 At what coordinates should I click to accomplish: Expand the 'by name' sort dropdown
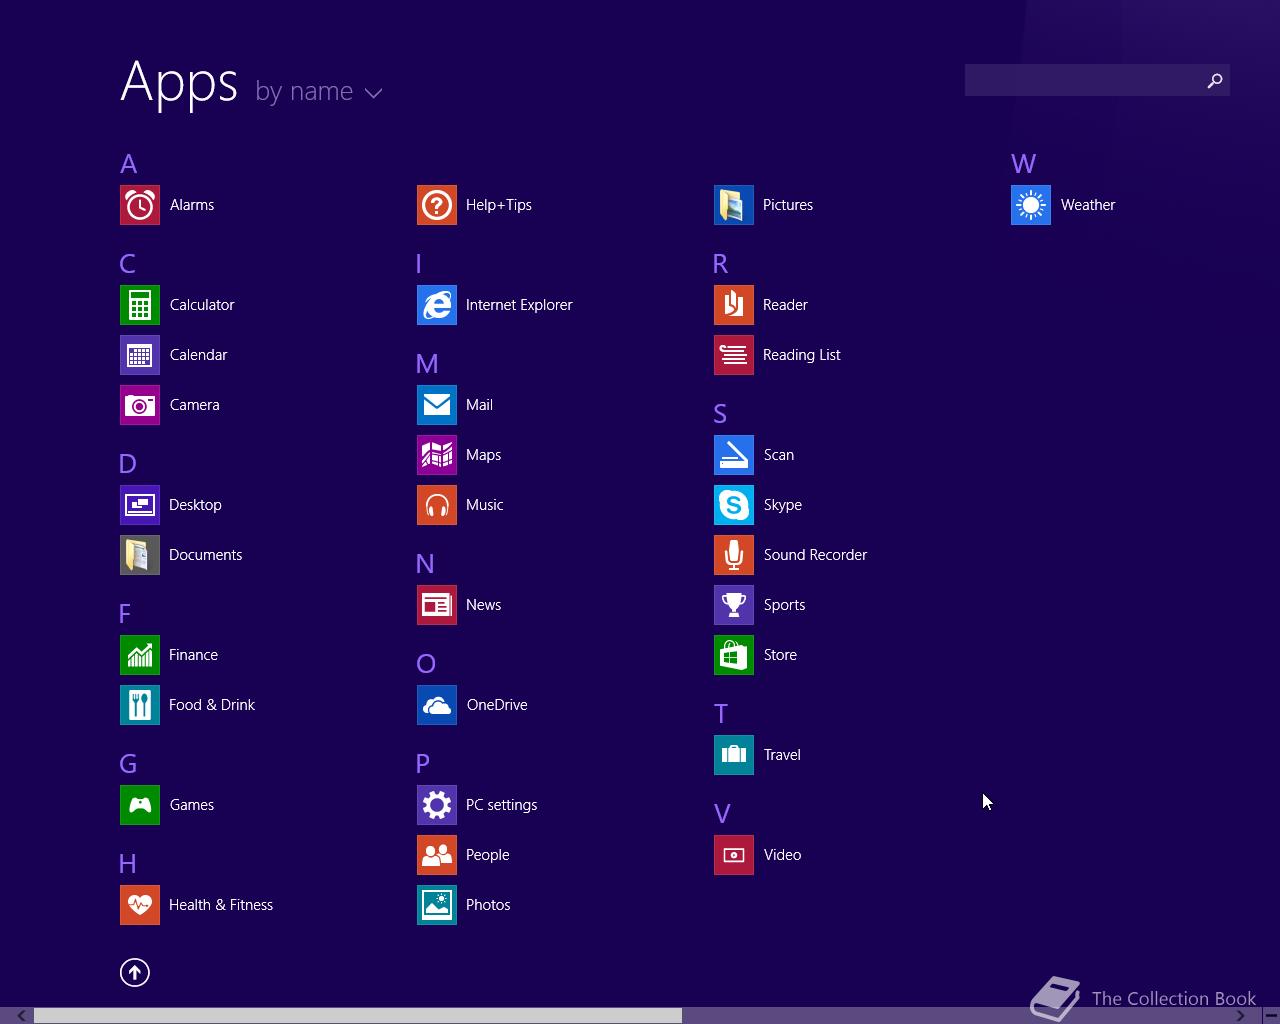coord(319,92)
